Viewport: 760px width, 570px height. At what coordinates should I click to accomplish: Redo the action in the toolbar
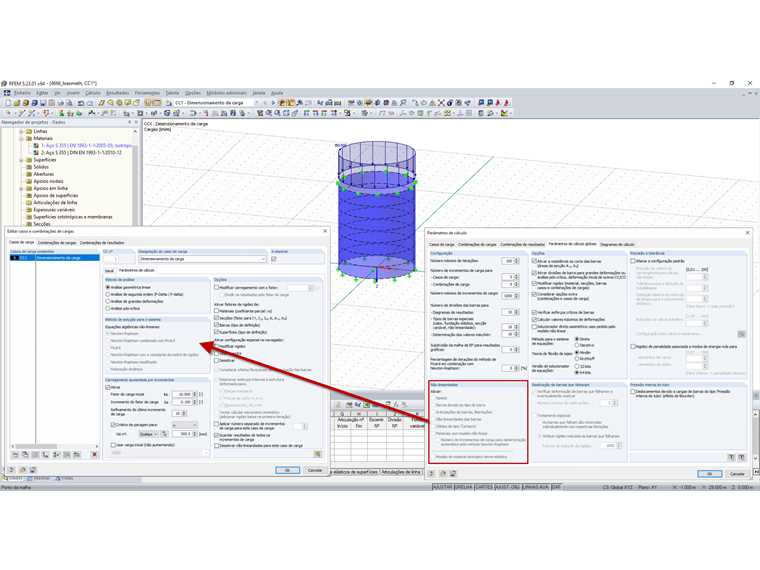tap(90, 103)
